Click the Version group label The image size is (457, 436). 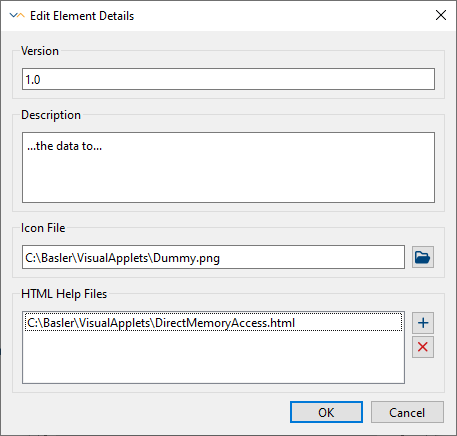(x=40, y=51)
